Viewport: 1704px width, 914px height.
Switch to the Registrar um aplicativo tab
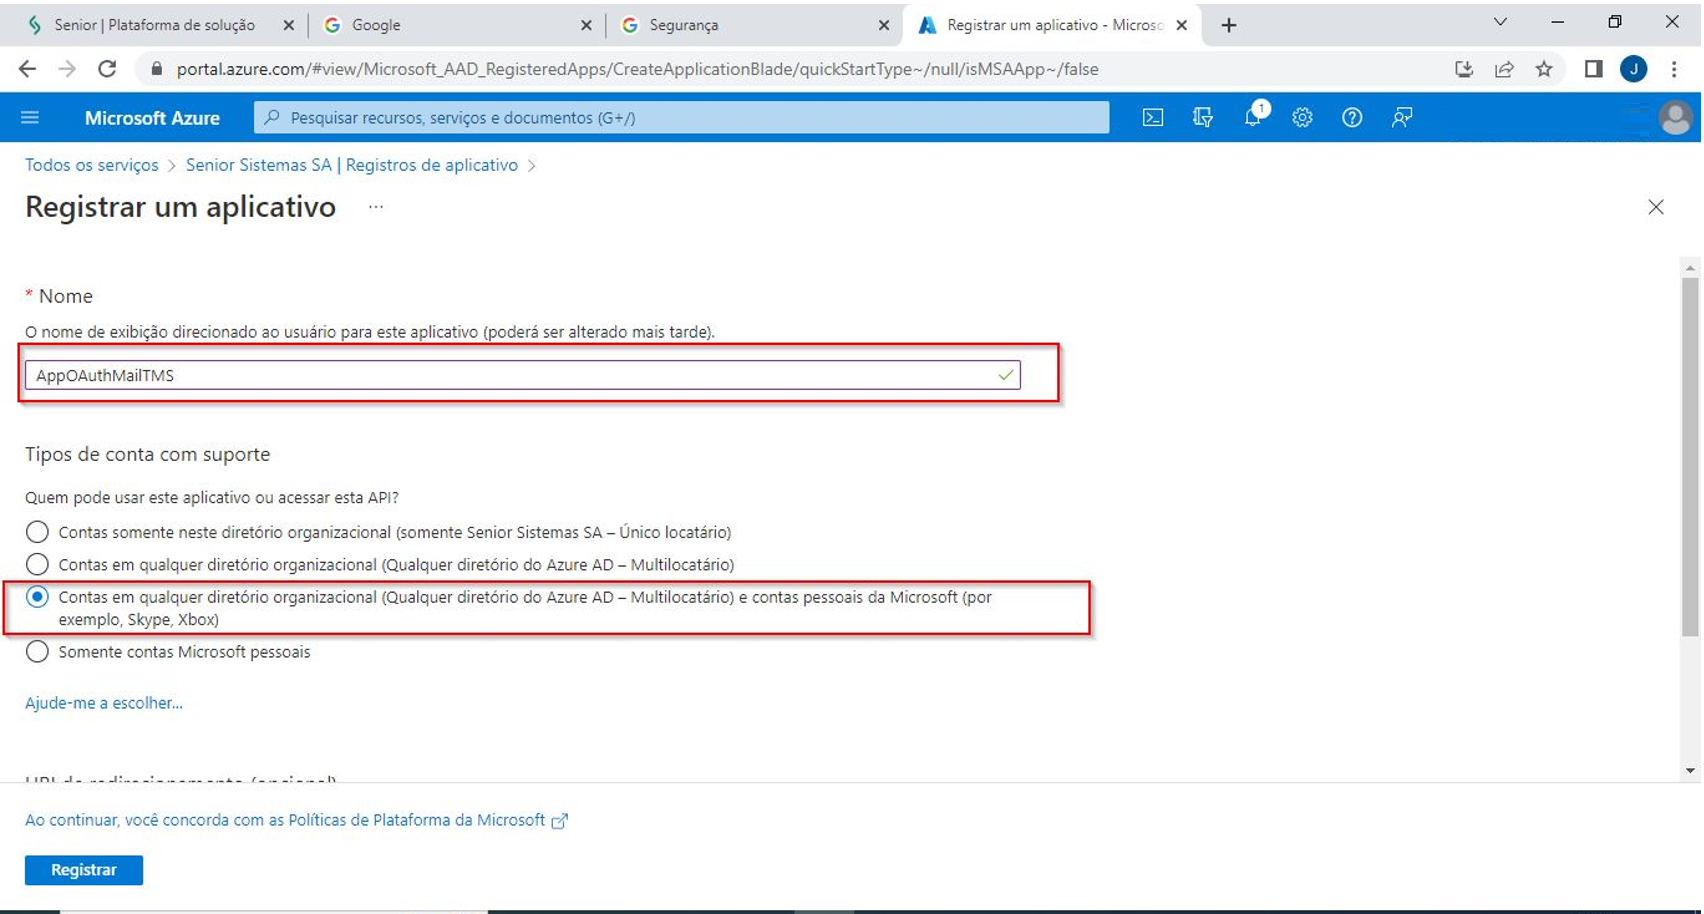pyautogui.click(x=1051, y=25)
